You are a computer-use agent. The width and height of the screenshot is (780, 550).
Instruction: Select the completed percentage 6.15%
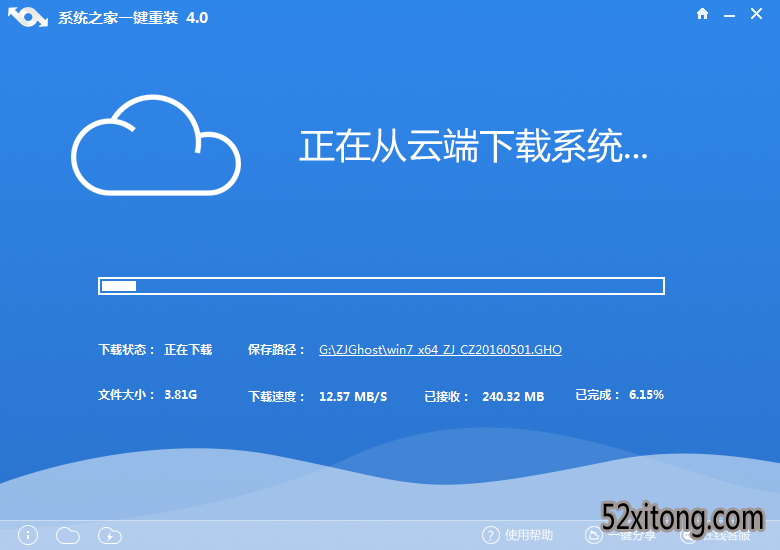646,395
